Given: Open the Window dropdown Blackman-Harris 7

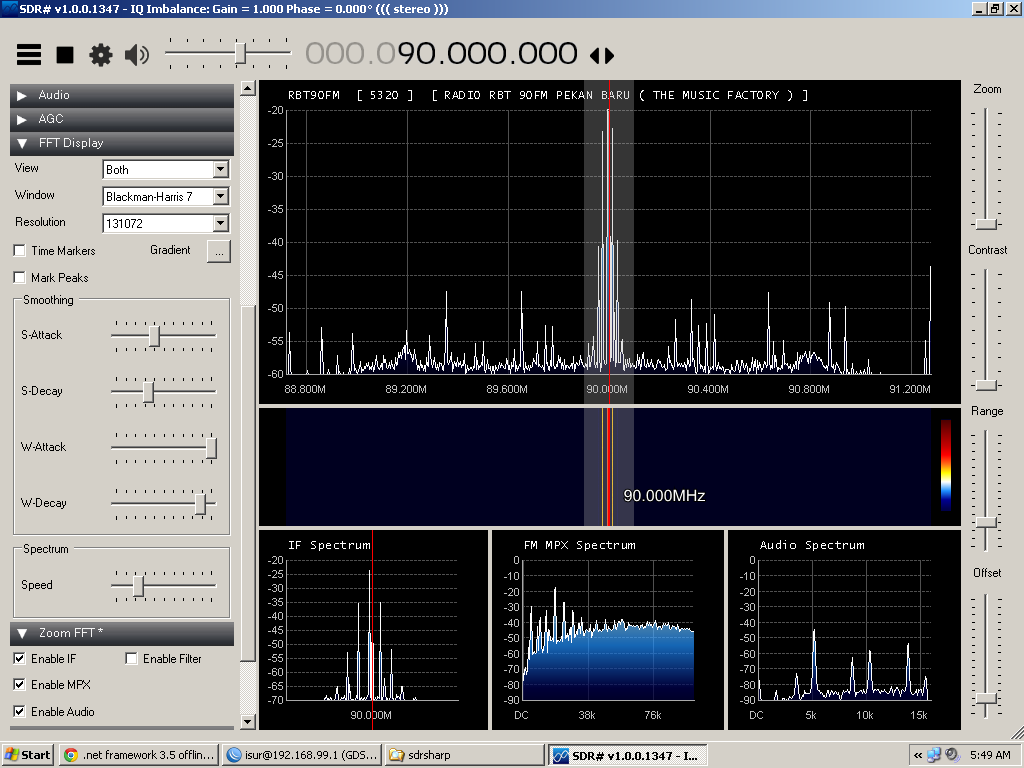Looking at the screenshot, I should [165, 196].
